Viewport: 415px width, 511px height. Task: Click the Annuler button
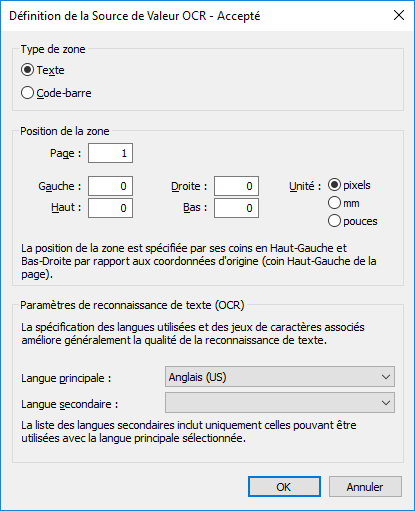(365, 487)
